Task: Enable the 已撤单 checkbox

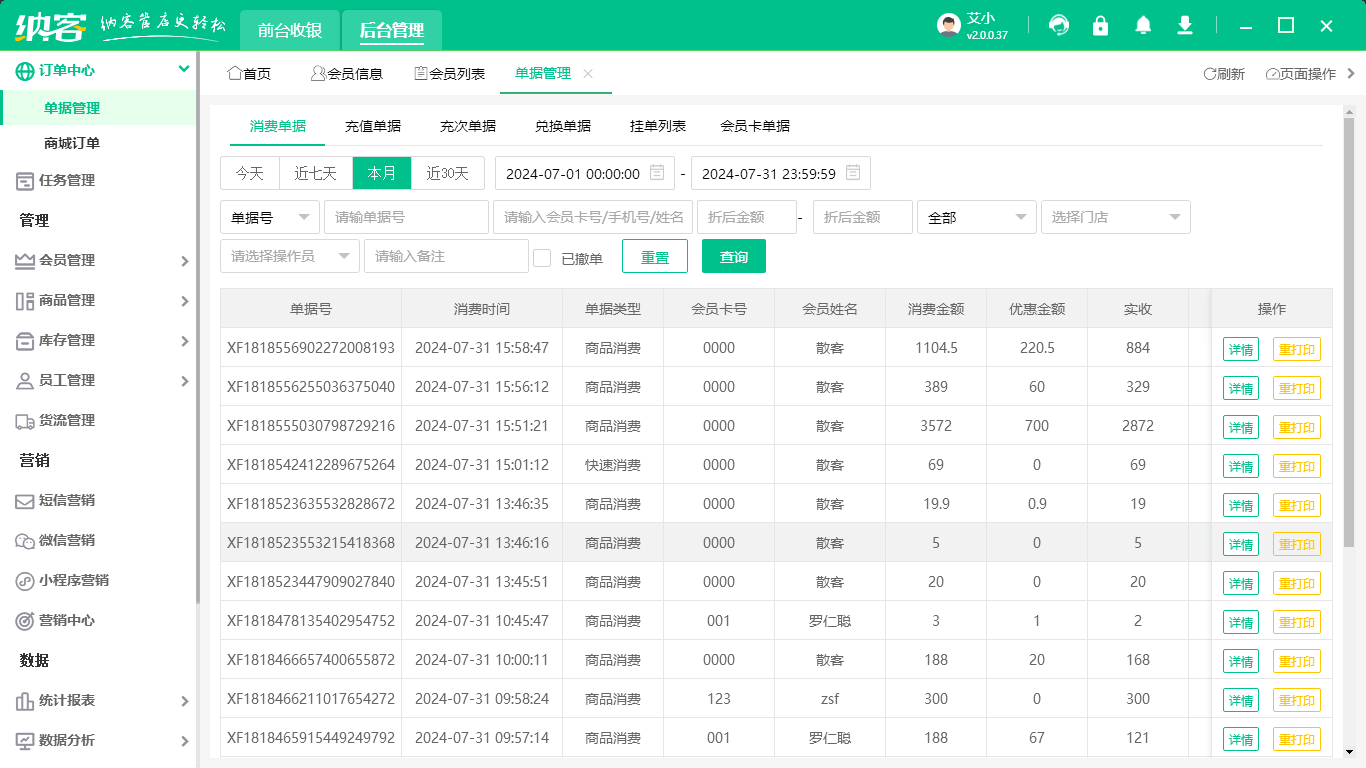Action: pos(542,256)
